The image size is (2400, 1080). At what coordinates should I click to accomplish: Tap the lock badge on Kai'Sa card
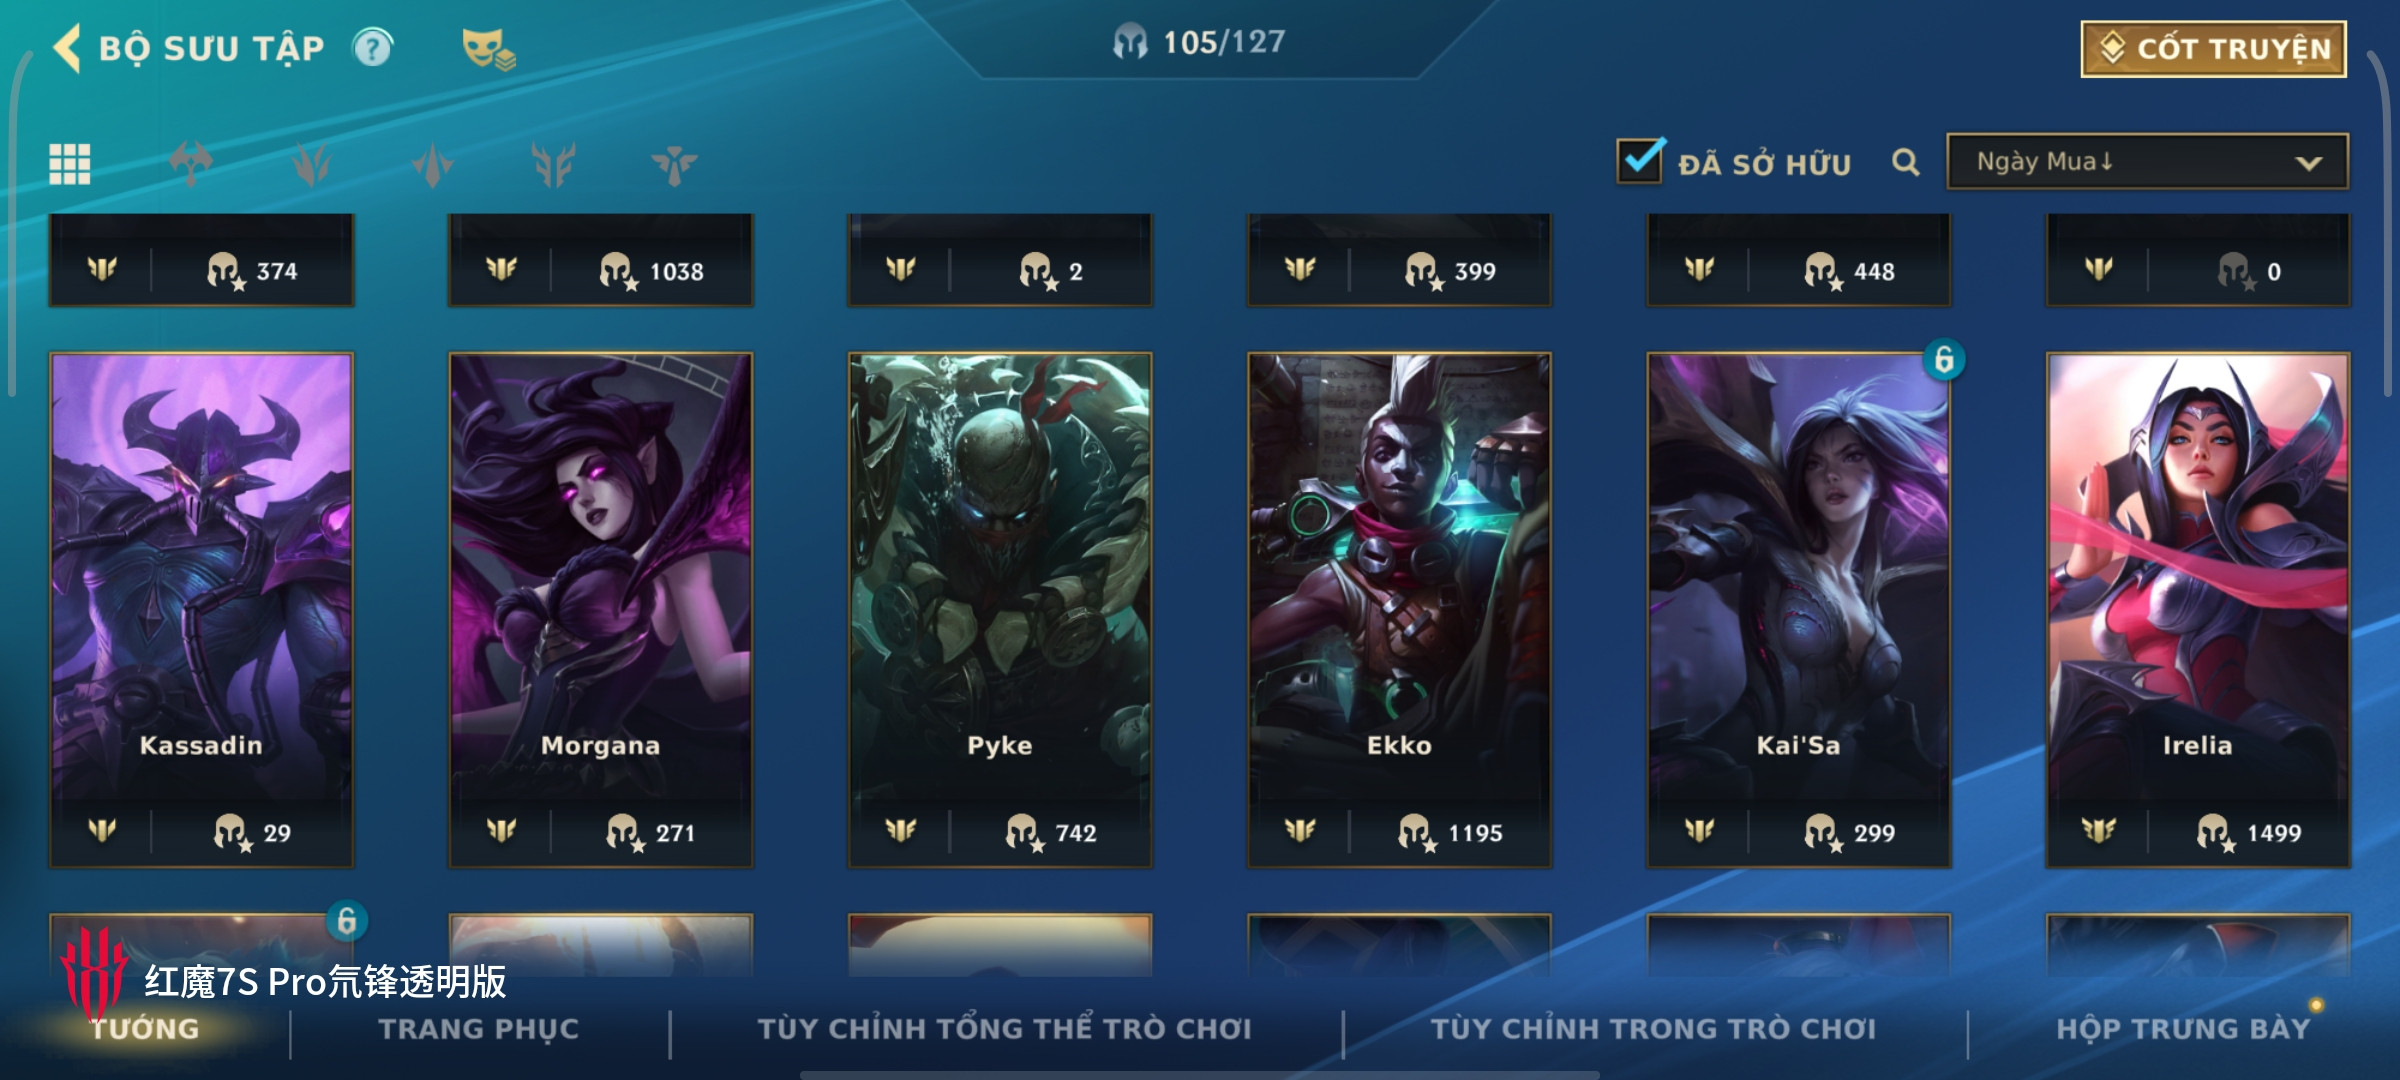(x=1943, y=360)
